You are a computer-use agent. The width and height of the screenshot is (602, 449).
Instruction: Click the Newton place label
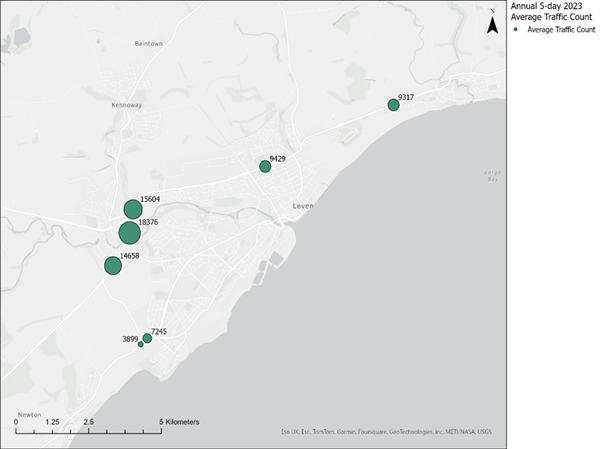(x=29, y=413)
